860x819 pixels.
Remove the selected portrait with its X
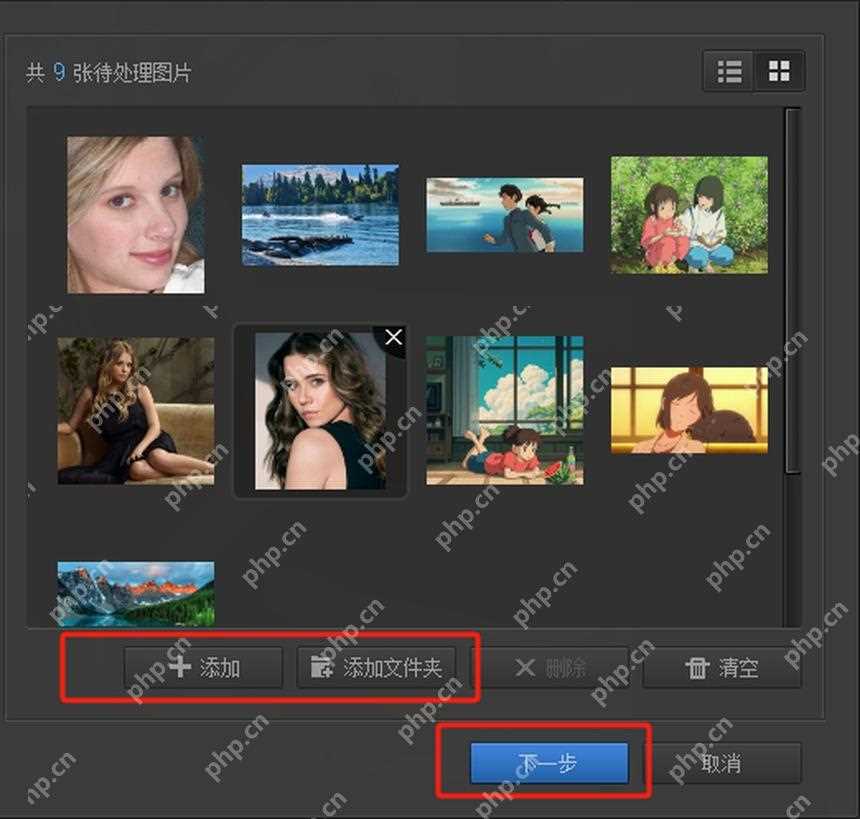point(393,337)
